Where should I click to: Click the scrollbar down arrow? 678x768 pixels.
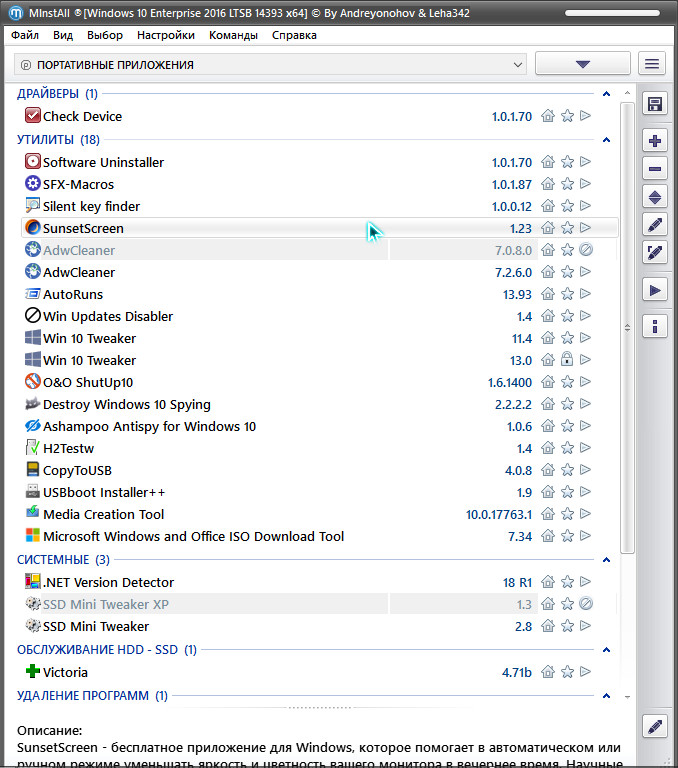[628, 696]
